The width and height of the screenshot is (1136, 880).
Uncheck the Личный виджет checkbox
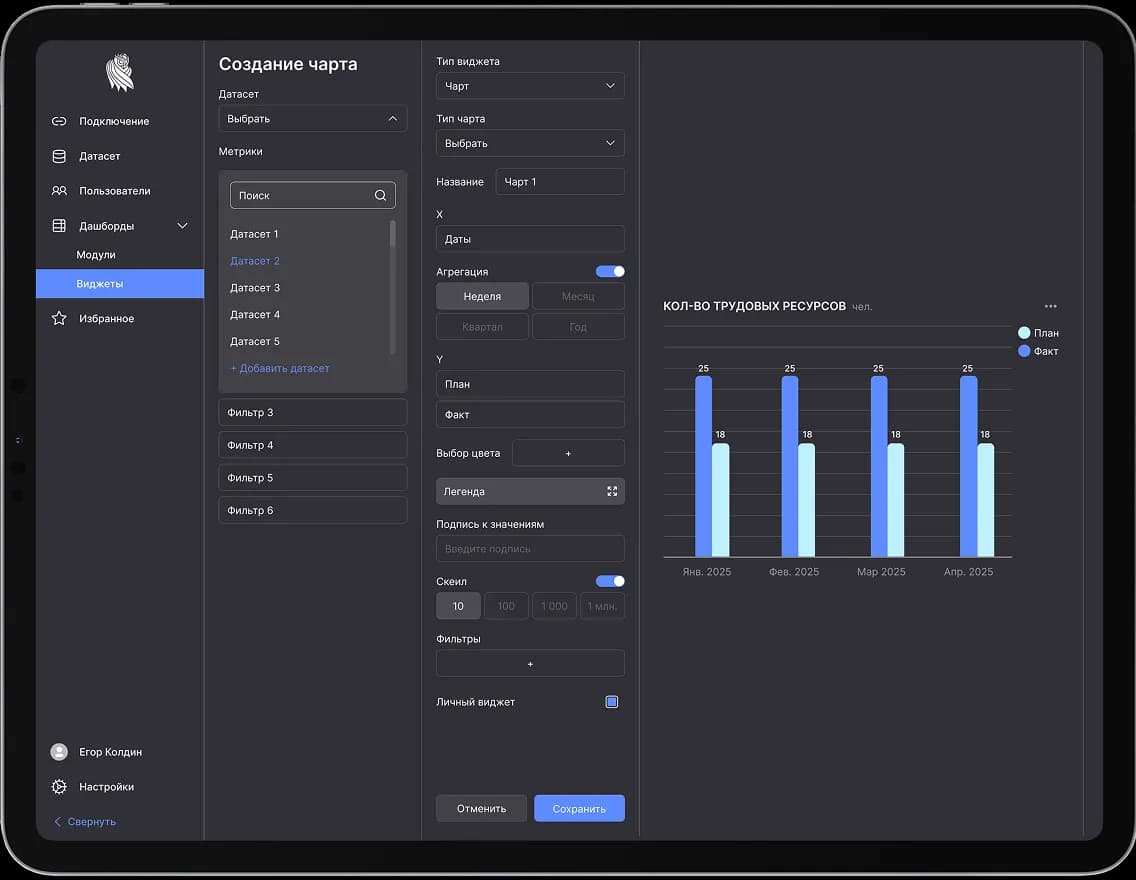[x=612, y=702]
